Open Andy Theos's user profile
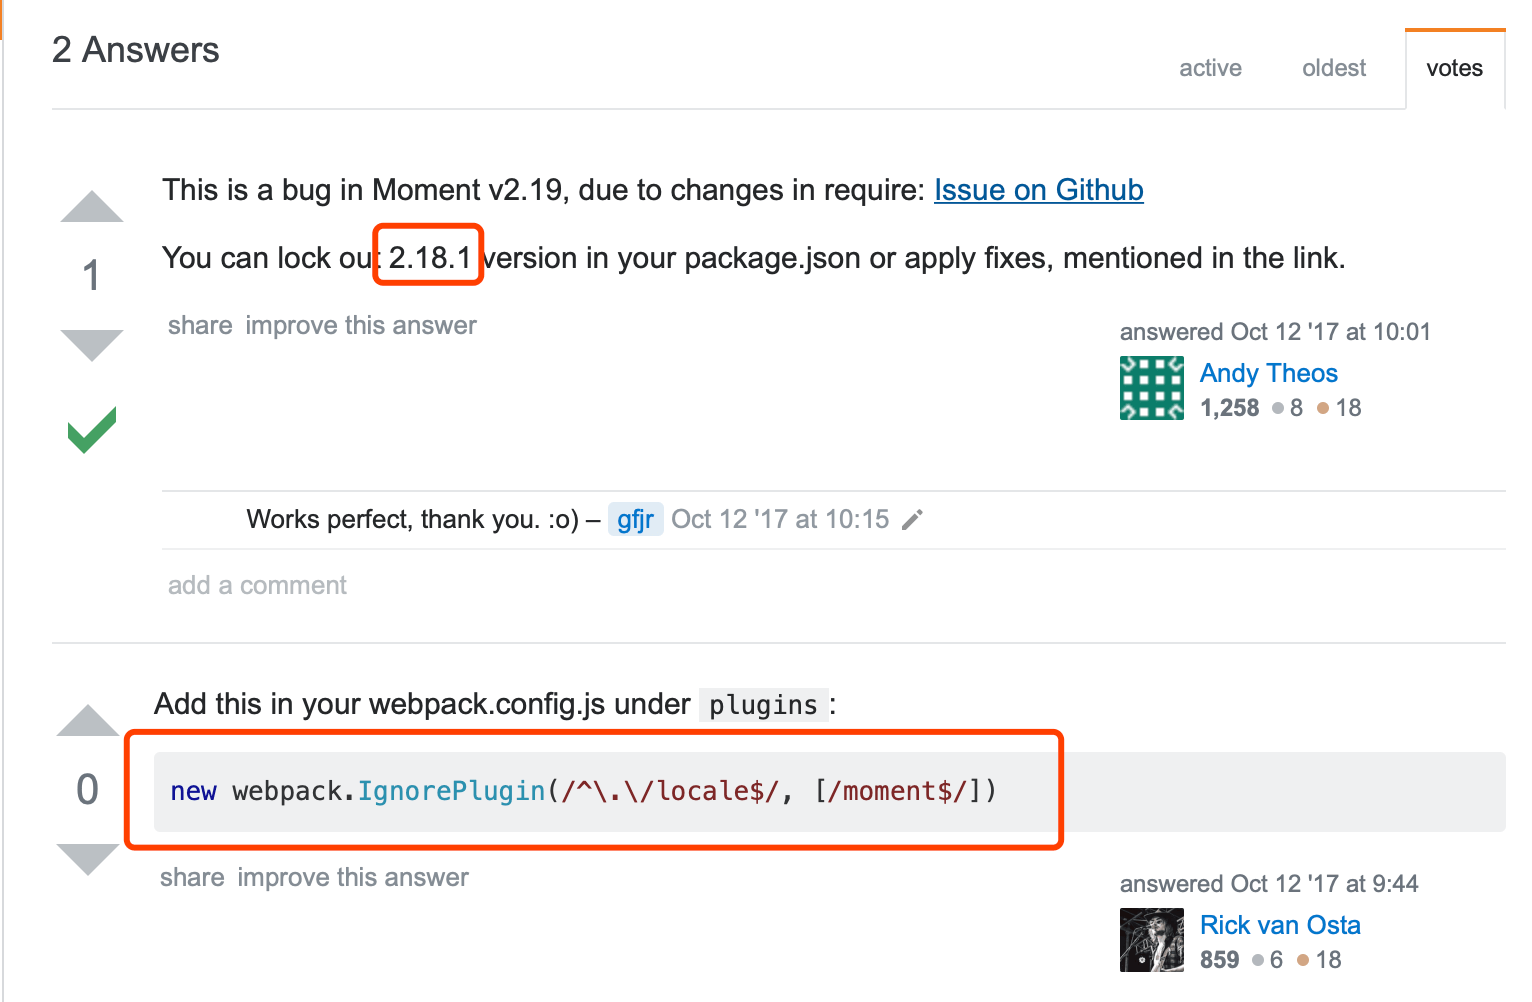The height and width of the screenshot is (1002, 1532). pos(1268,373)
